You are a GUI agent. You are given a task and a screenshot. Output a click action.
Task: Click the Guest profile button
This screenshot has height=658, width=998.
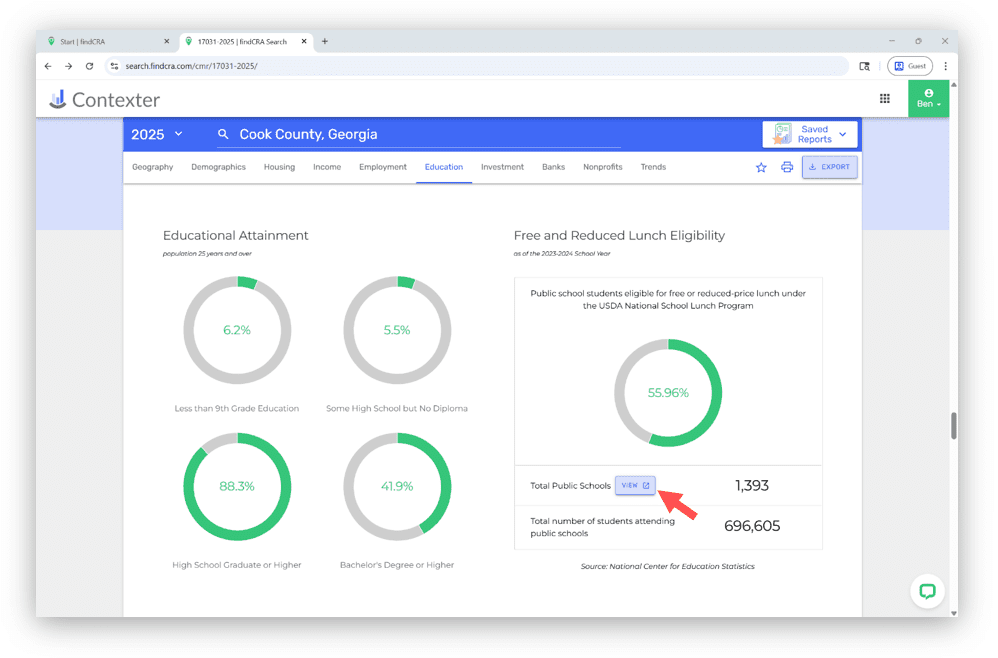click(909, 66)
